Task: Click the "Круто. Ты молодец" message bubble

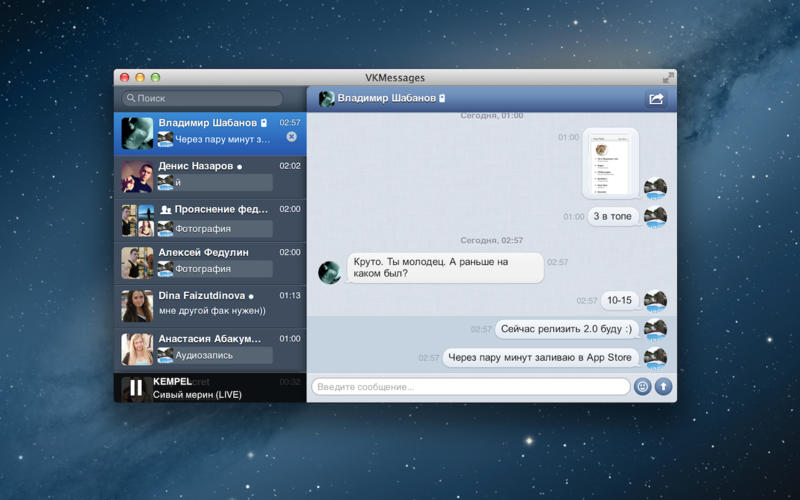Action: 445,268
